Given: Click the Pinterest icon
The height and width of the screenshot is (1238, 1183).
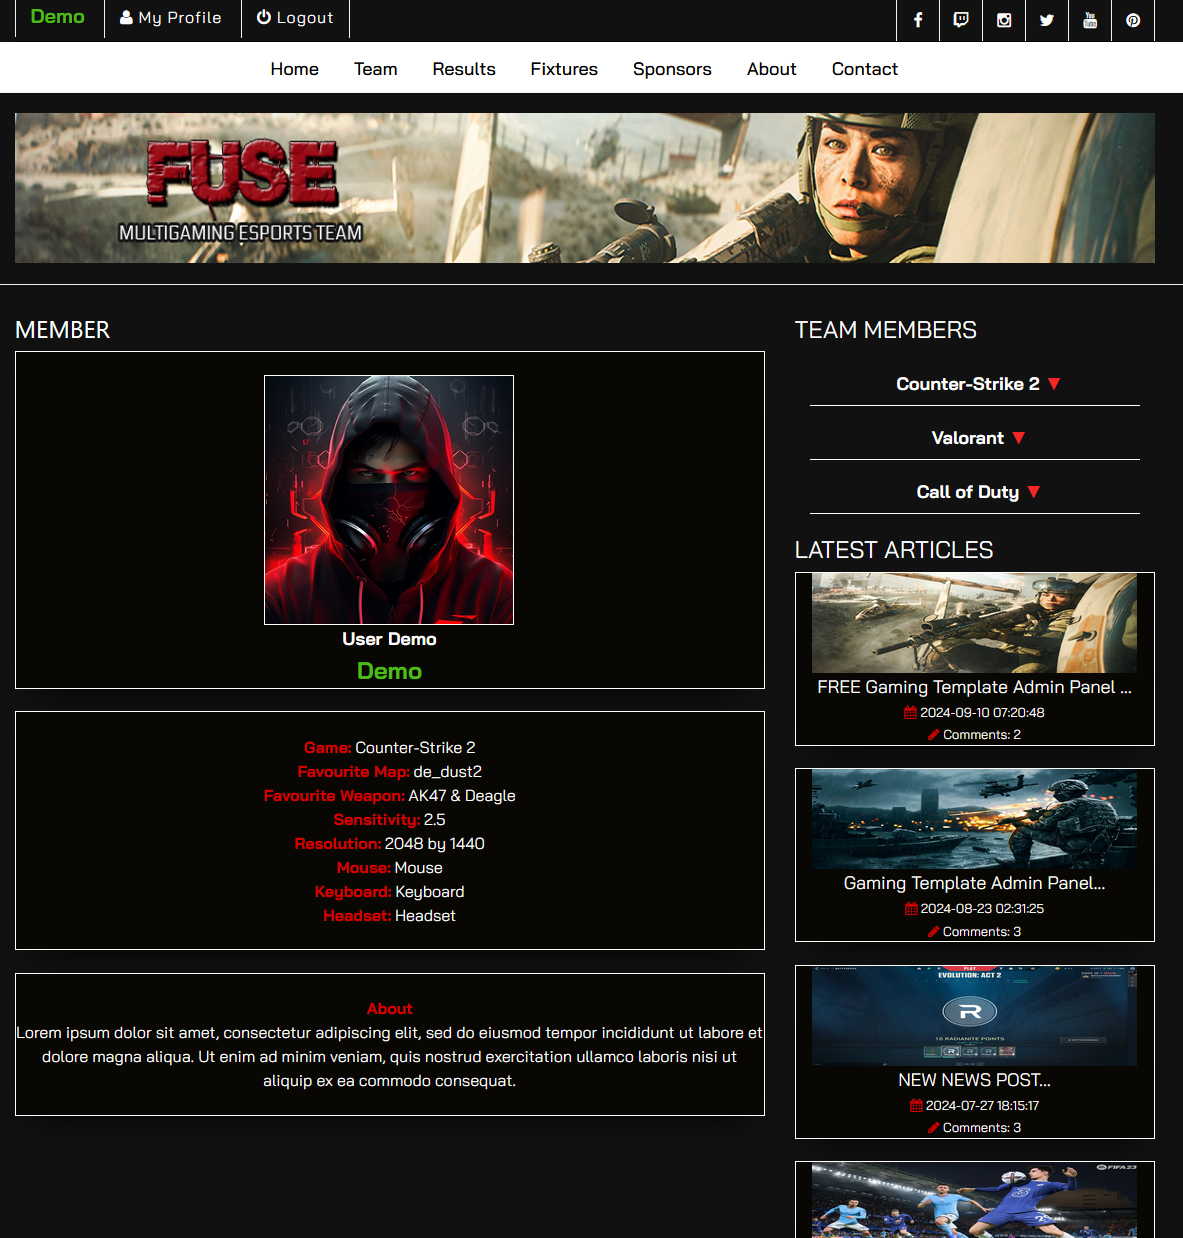Looking at the screenshot, I should tap(1133, 20).
